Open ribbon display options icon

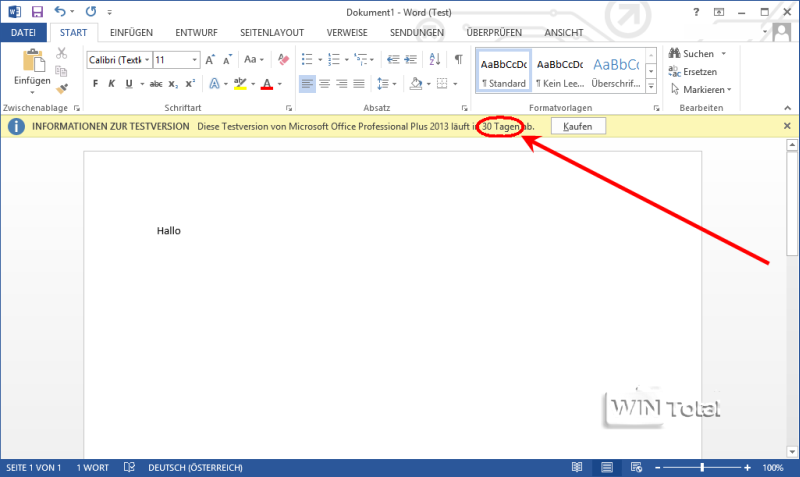tap(719, 12)
